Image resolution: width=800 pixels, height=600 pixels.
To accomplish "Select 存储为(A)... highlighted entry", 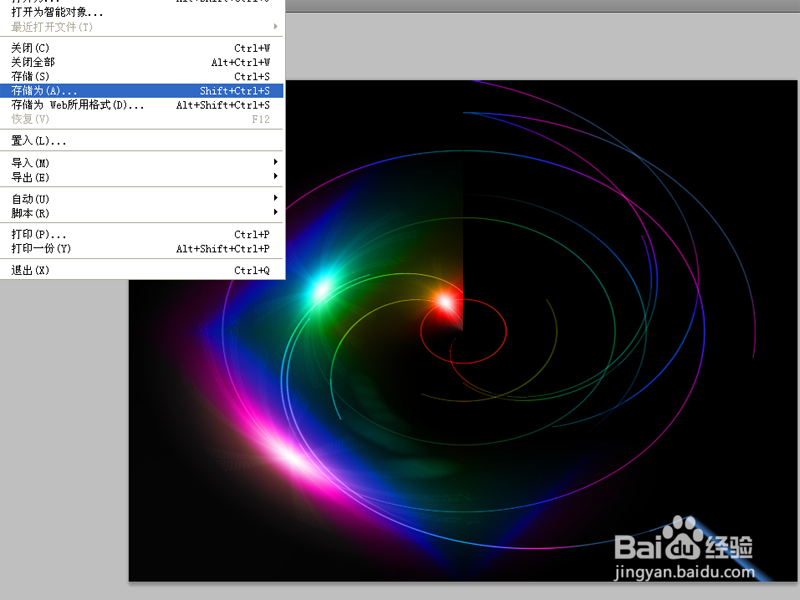I will coord(142,91).
